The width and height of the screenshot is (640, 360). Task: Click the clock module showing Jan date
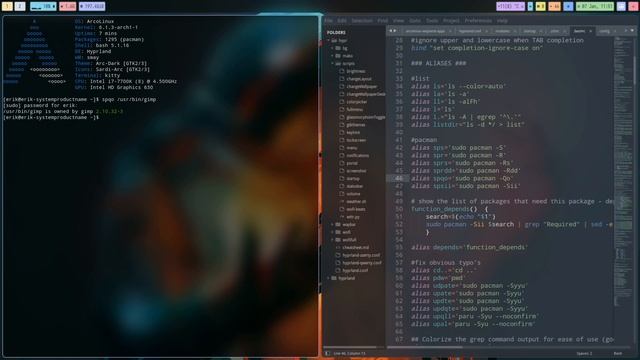pos(595,6)
